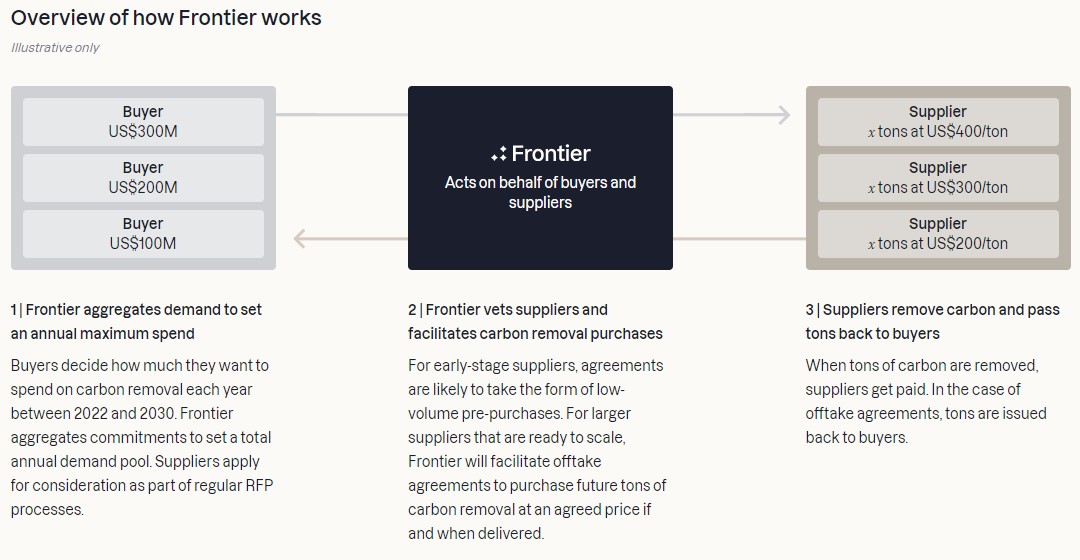Select the Buyer US$300M box
The width and height of the screenshot is (1080, 560).
pos(143,122)
